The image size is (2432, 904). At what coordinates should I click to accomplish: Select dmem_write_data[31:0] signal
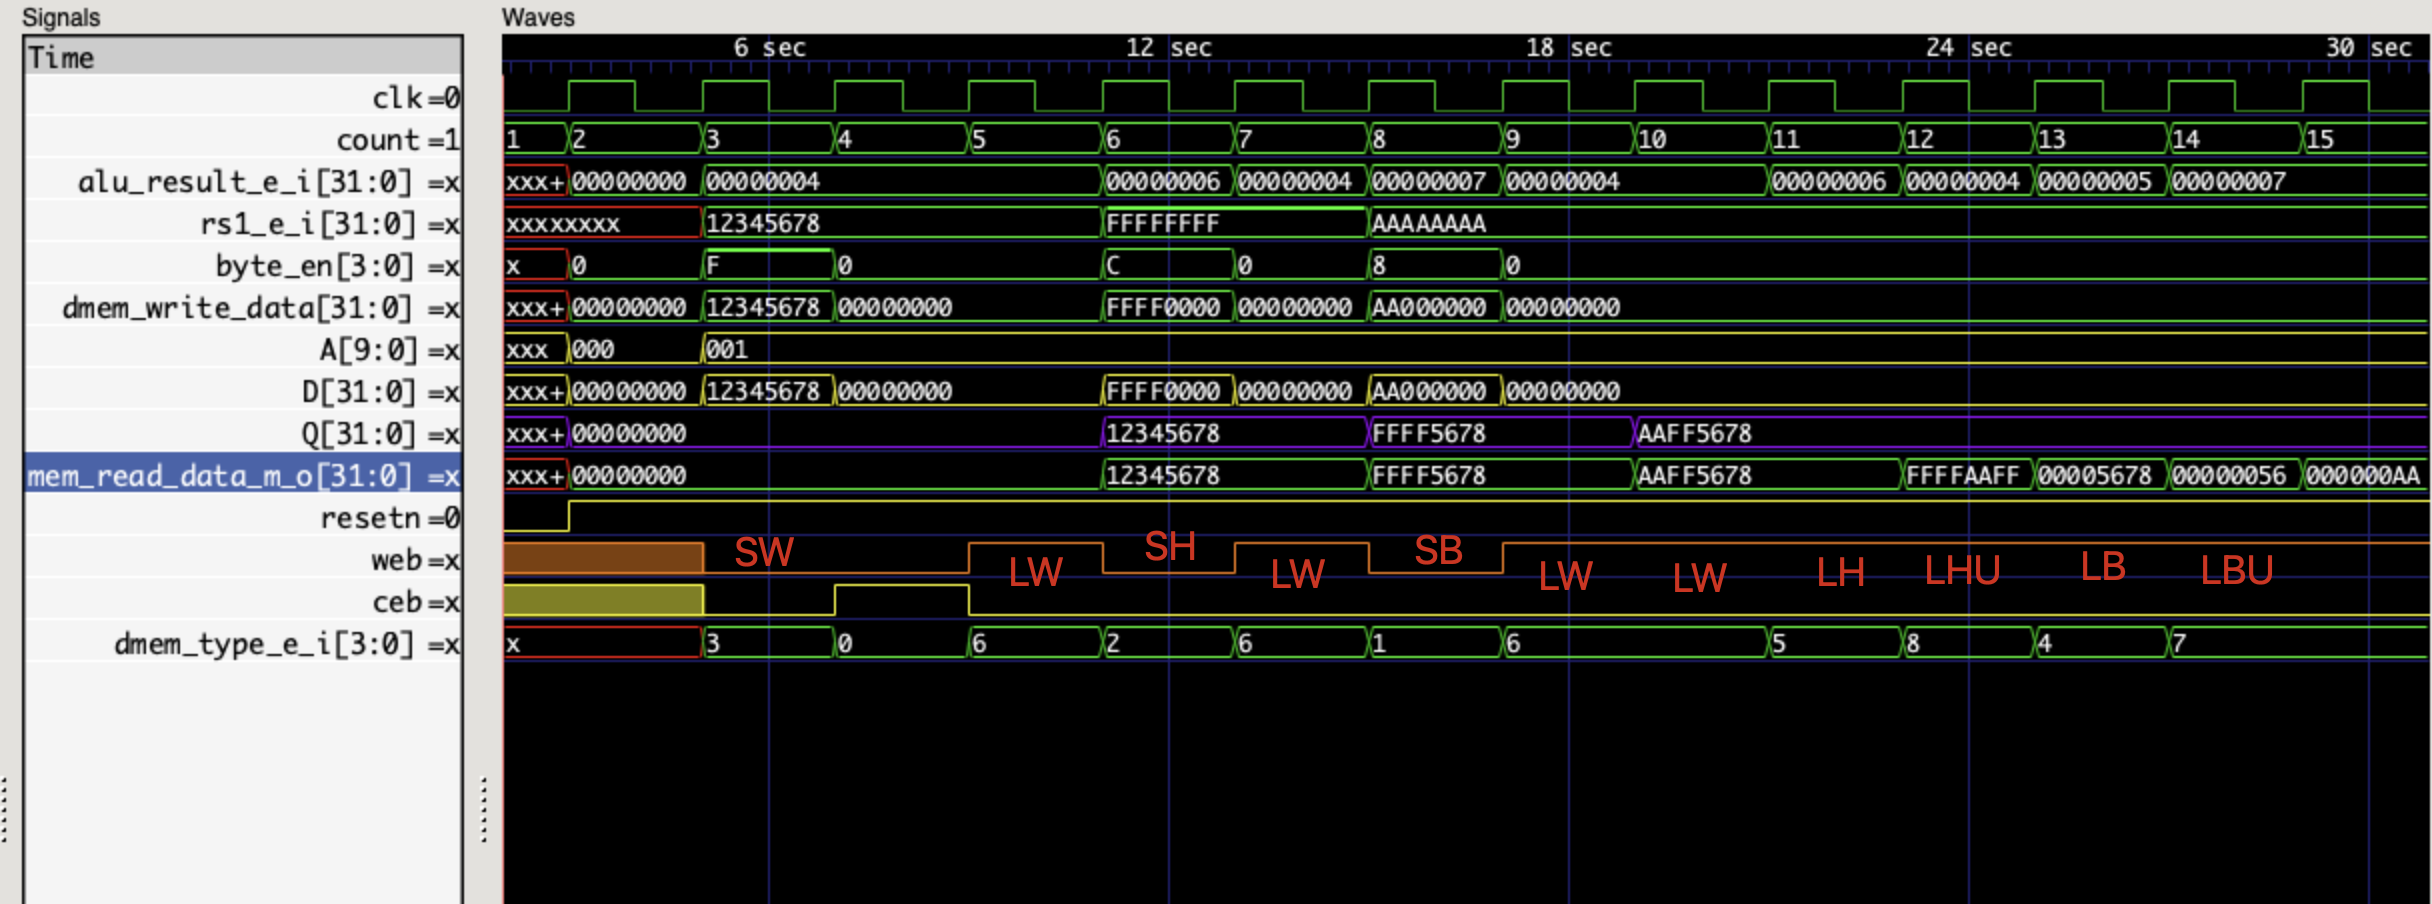[x=243, y=308]
